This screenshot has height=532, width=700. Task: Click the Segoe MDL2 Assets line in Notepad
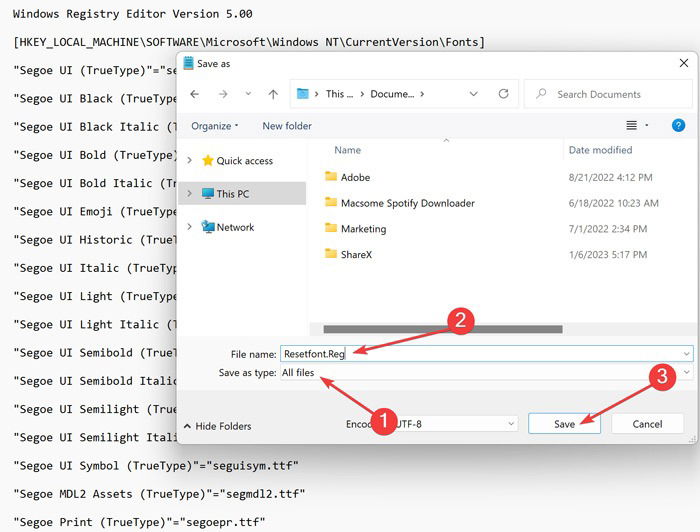[159, 494]
